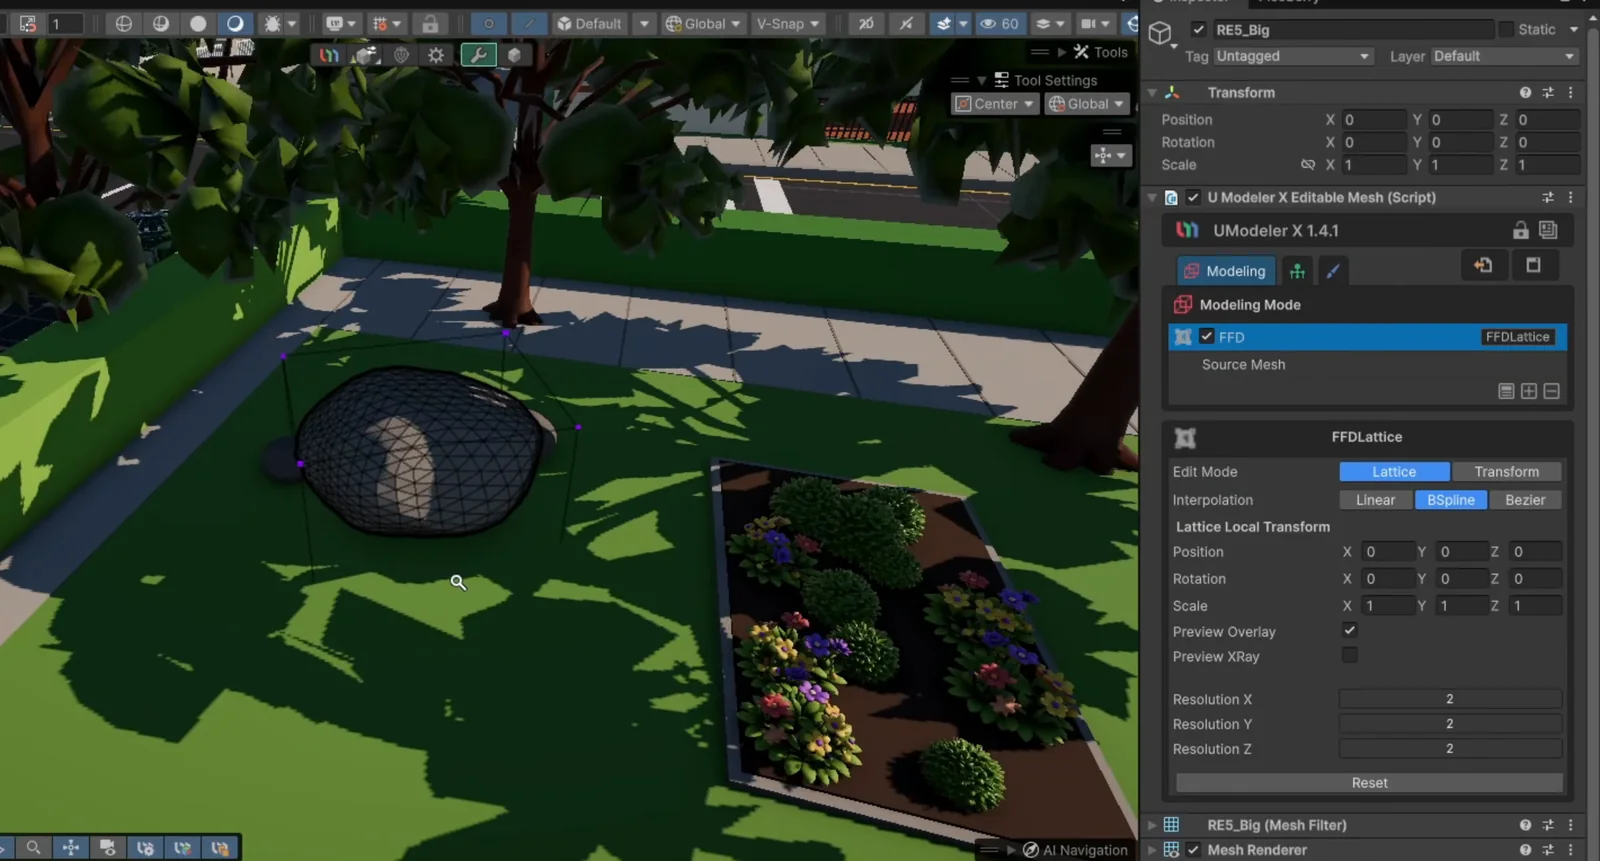This screenshot has height=861, width=1600.
Task: Click the magnifier zoom tool in bottom toolbar
Action: (33, 848)
